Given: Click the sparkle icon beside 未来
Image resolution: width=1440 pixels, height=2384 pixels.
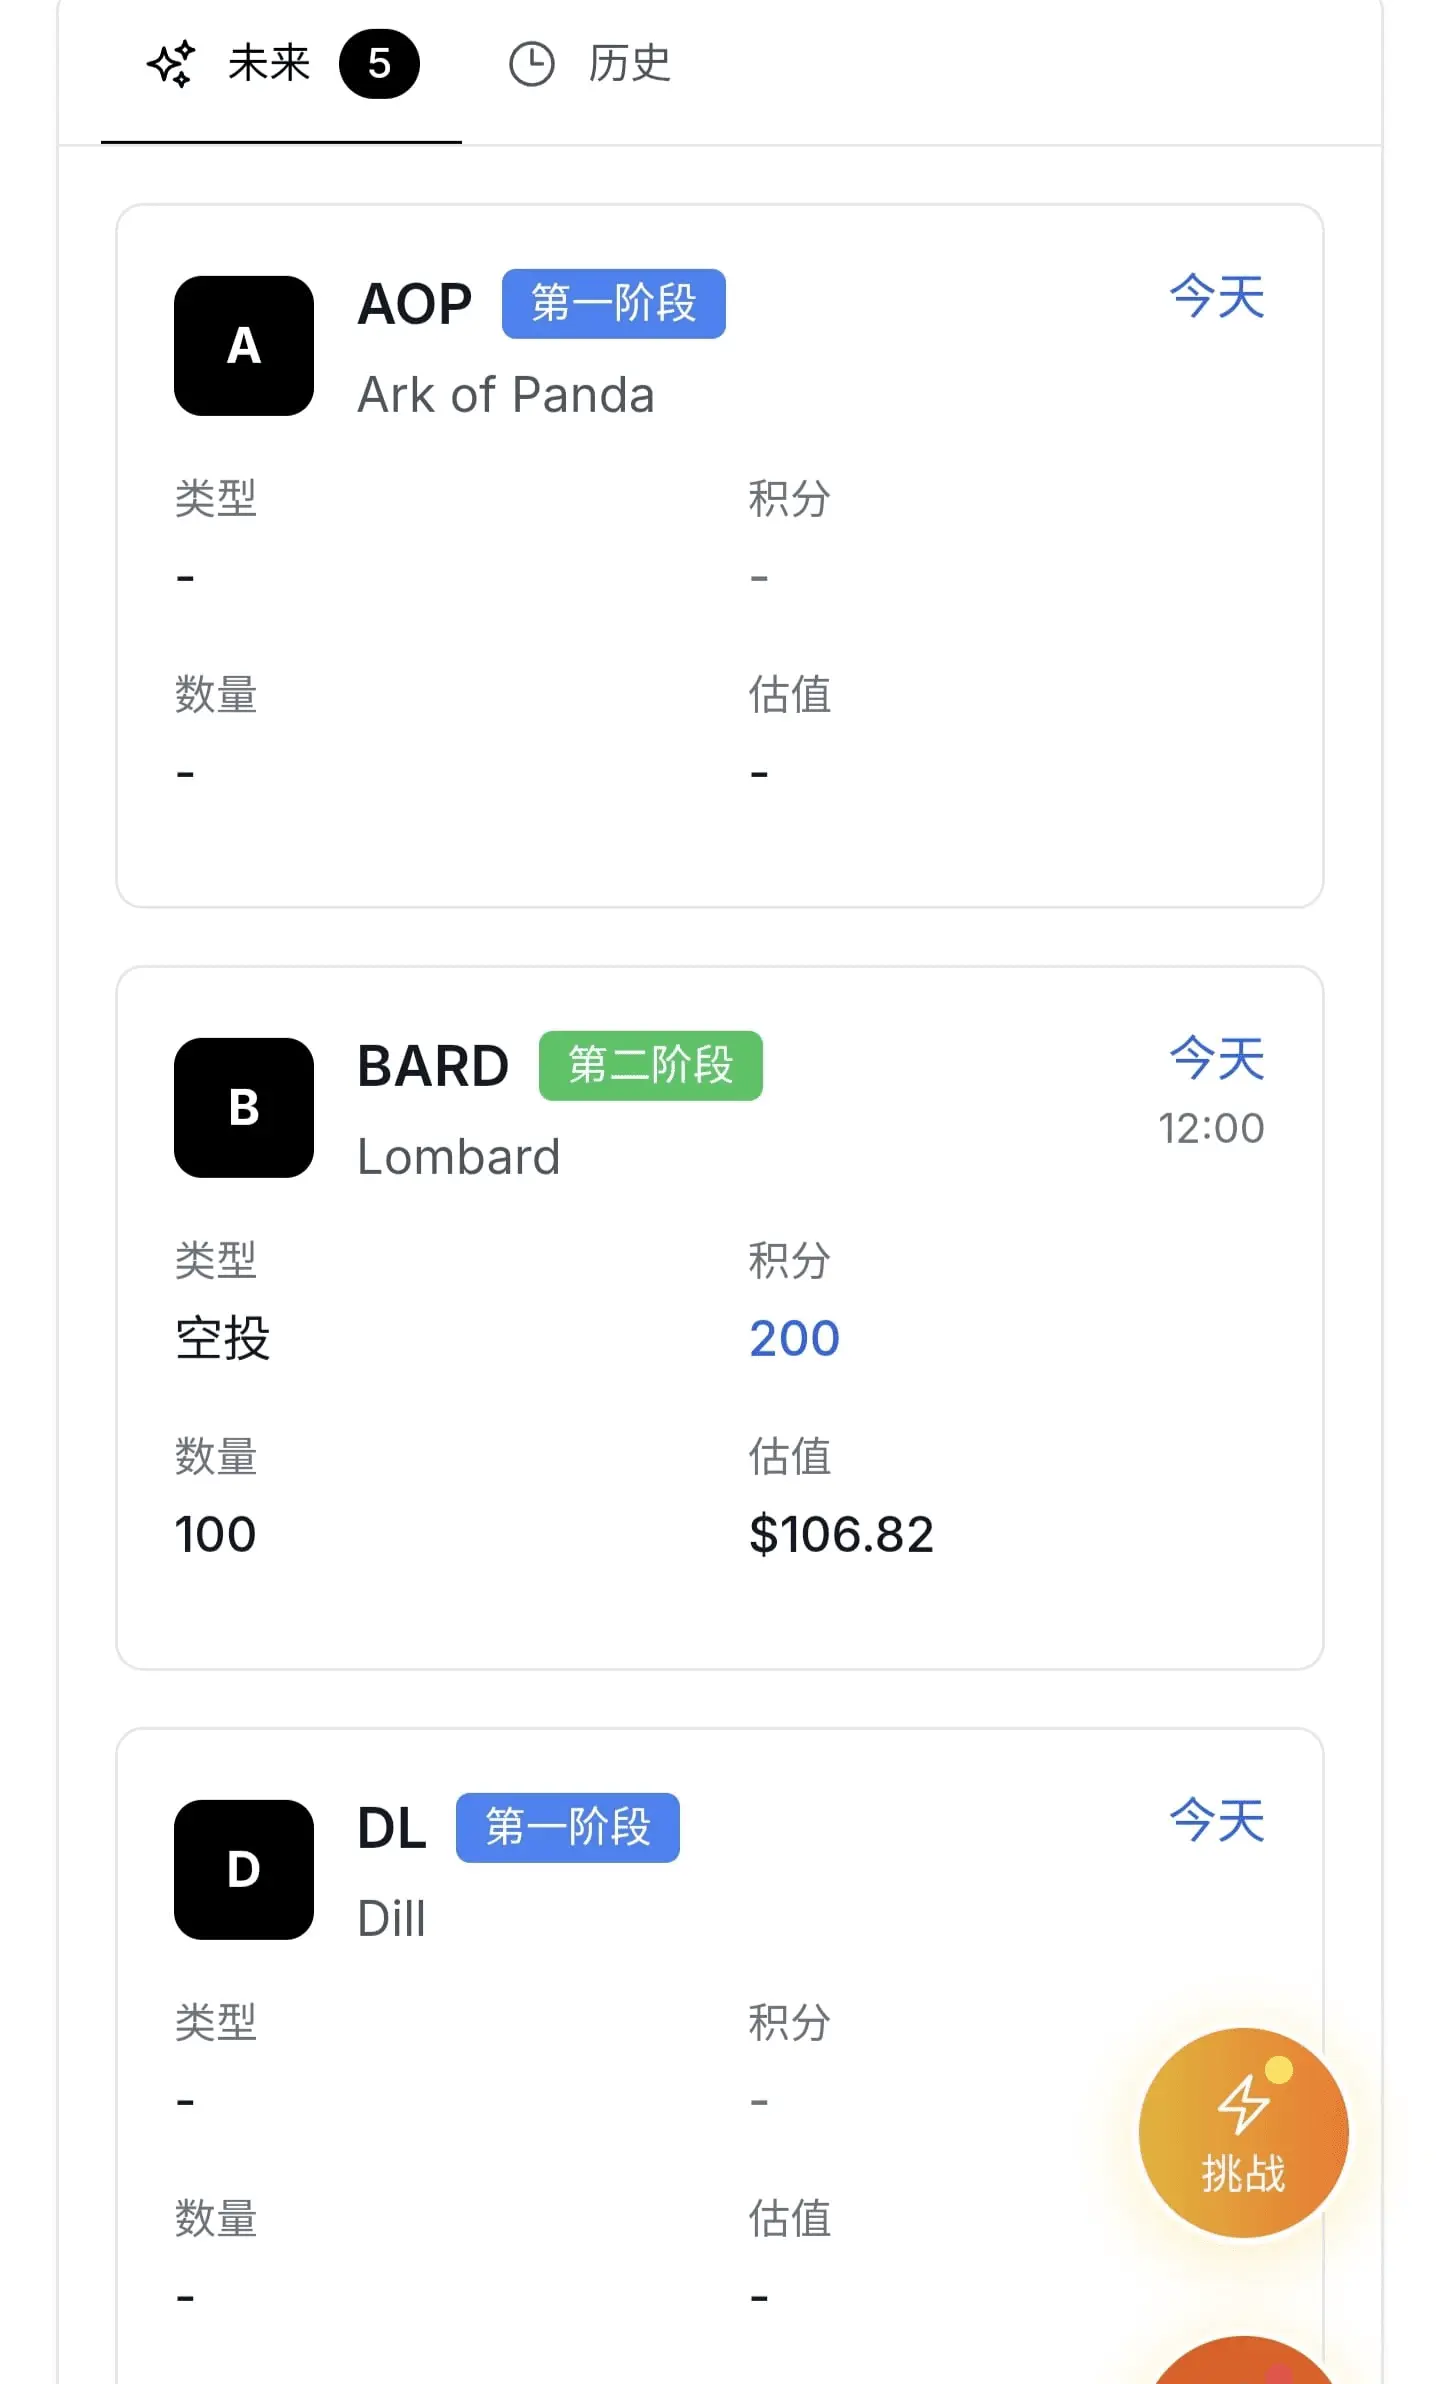Looking at the screenshot, I should coord(171,64).
